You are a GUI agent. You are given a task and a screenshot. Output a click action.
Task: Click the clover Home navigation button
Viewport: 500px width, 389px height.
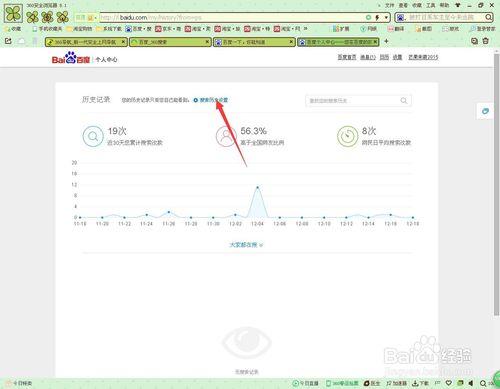tap(63, 17)
